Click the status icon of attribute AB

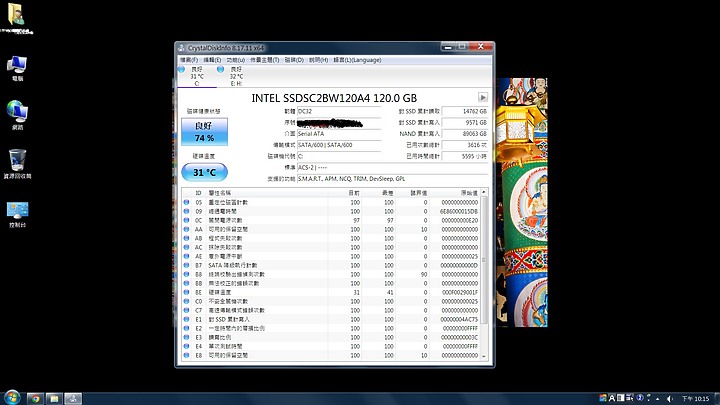tap(186, 238)
